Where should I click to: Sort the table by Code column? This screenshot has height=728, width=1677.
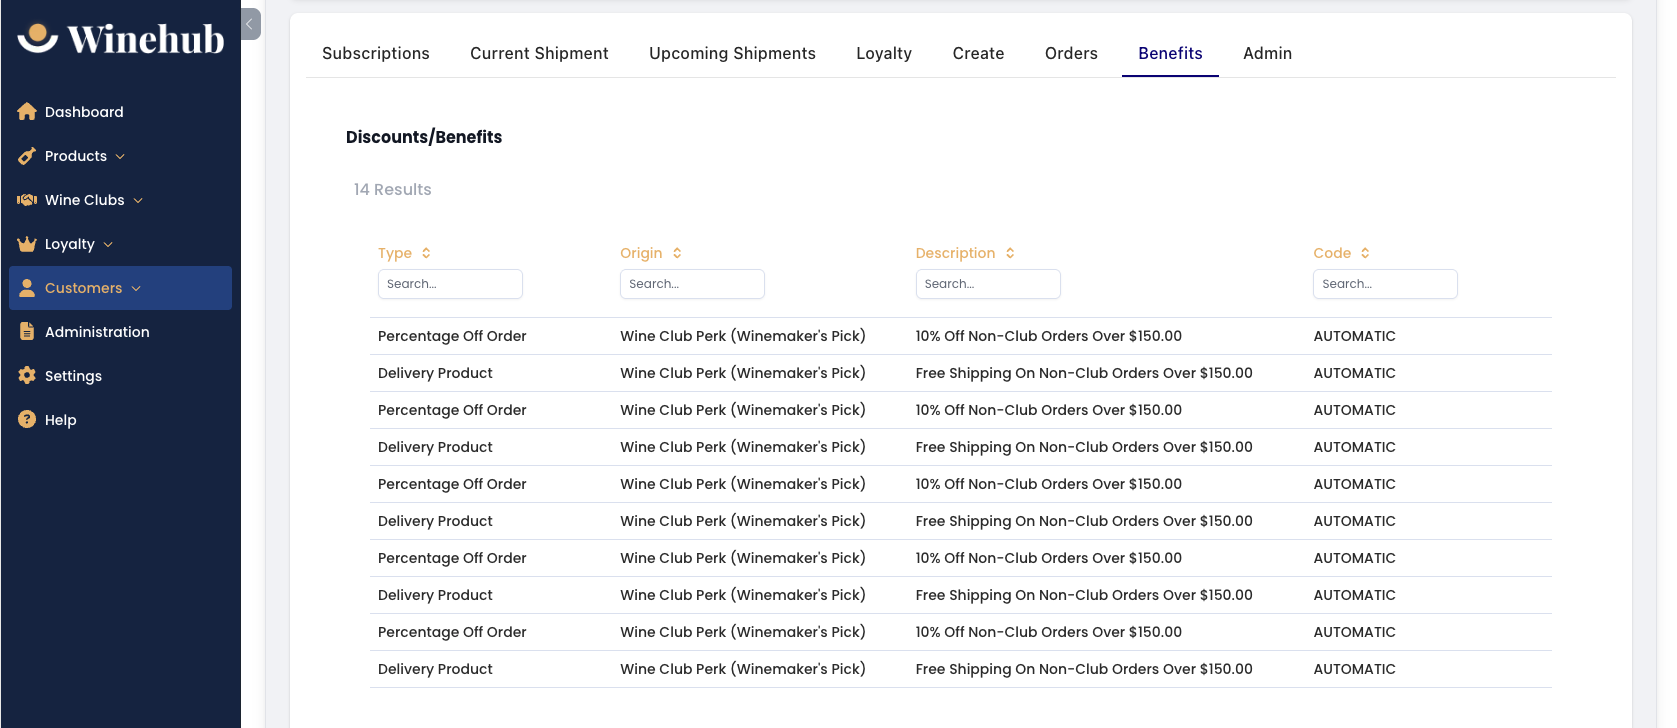coord(1341,253)
